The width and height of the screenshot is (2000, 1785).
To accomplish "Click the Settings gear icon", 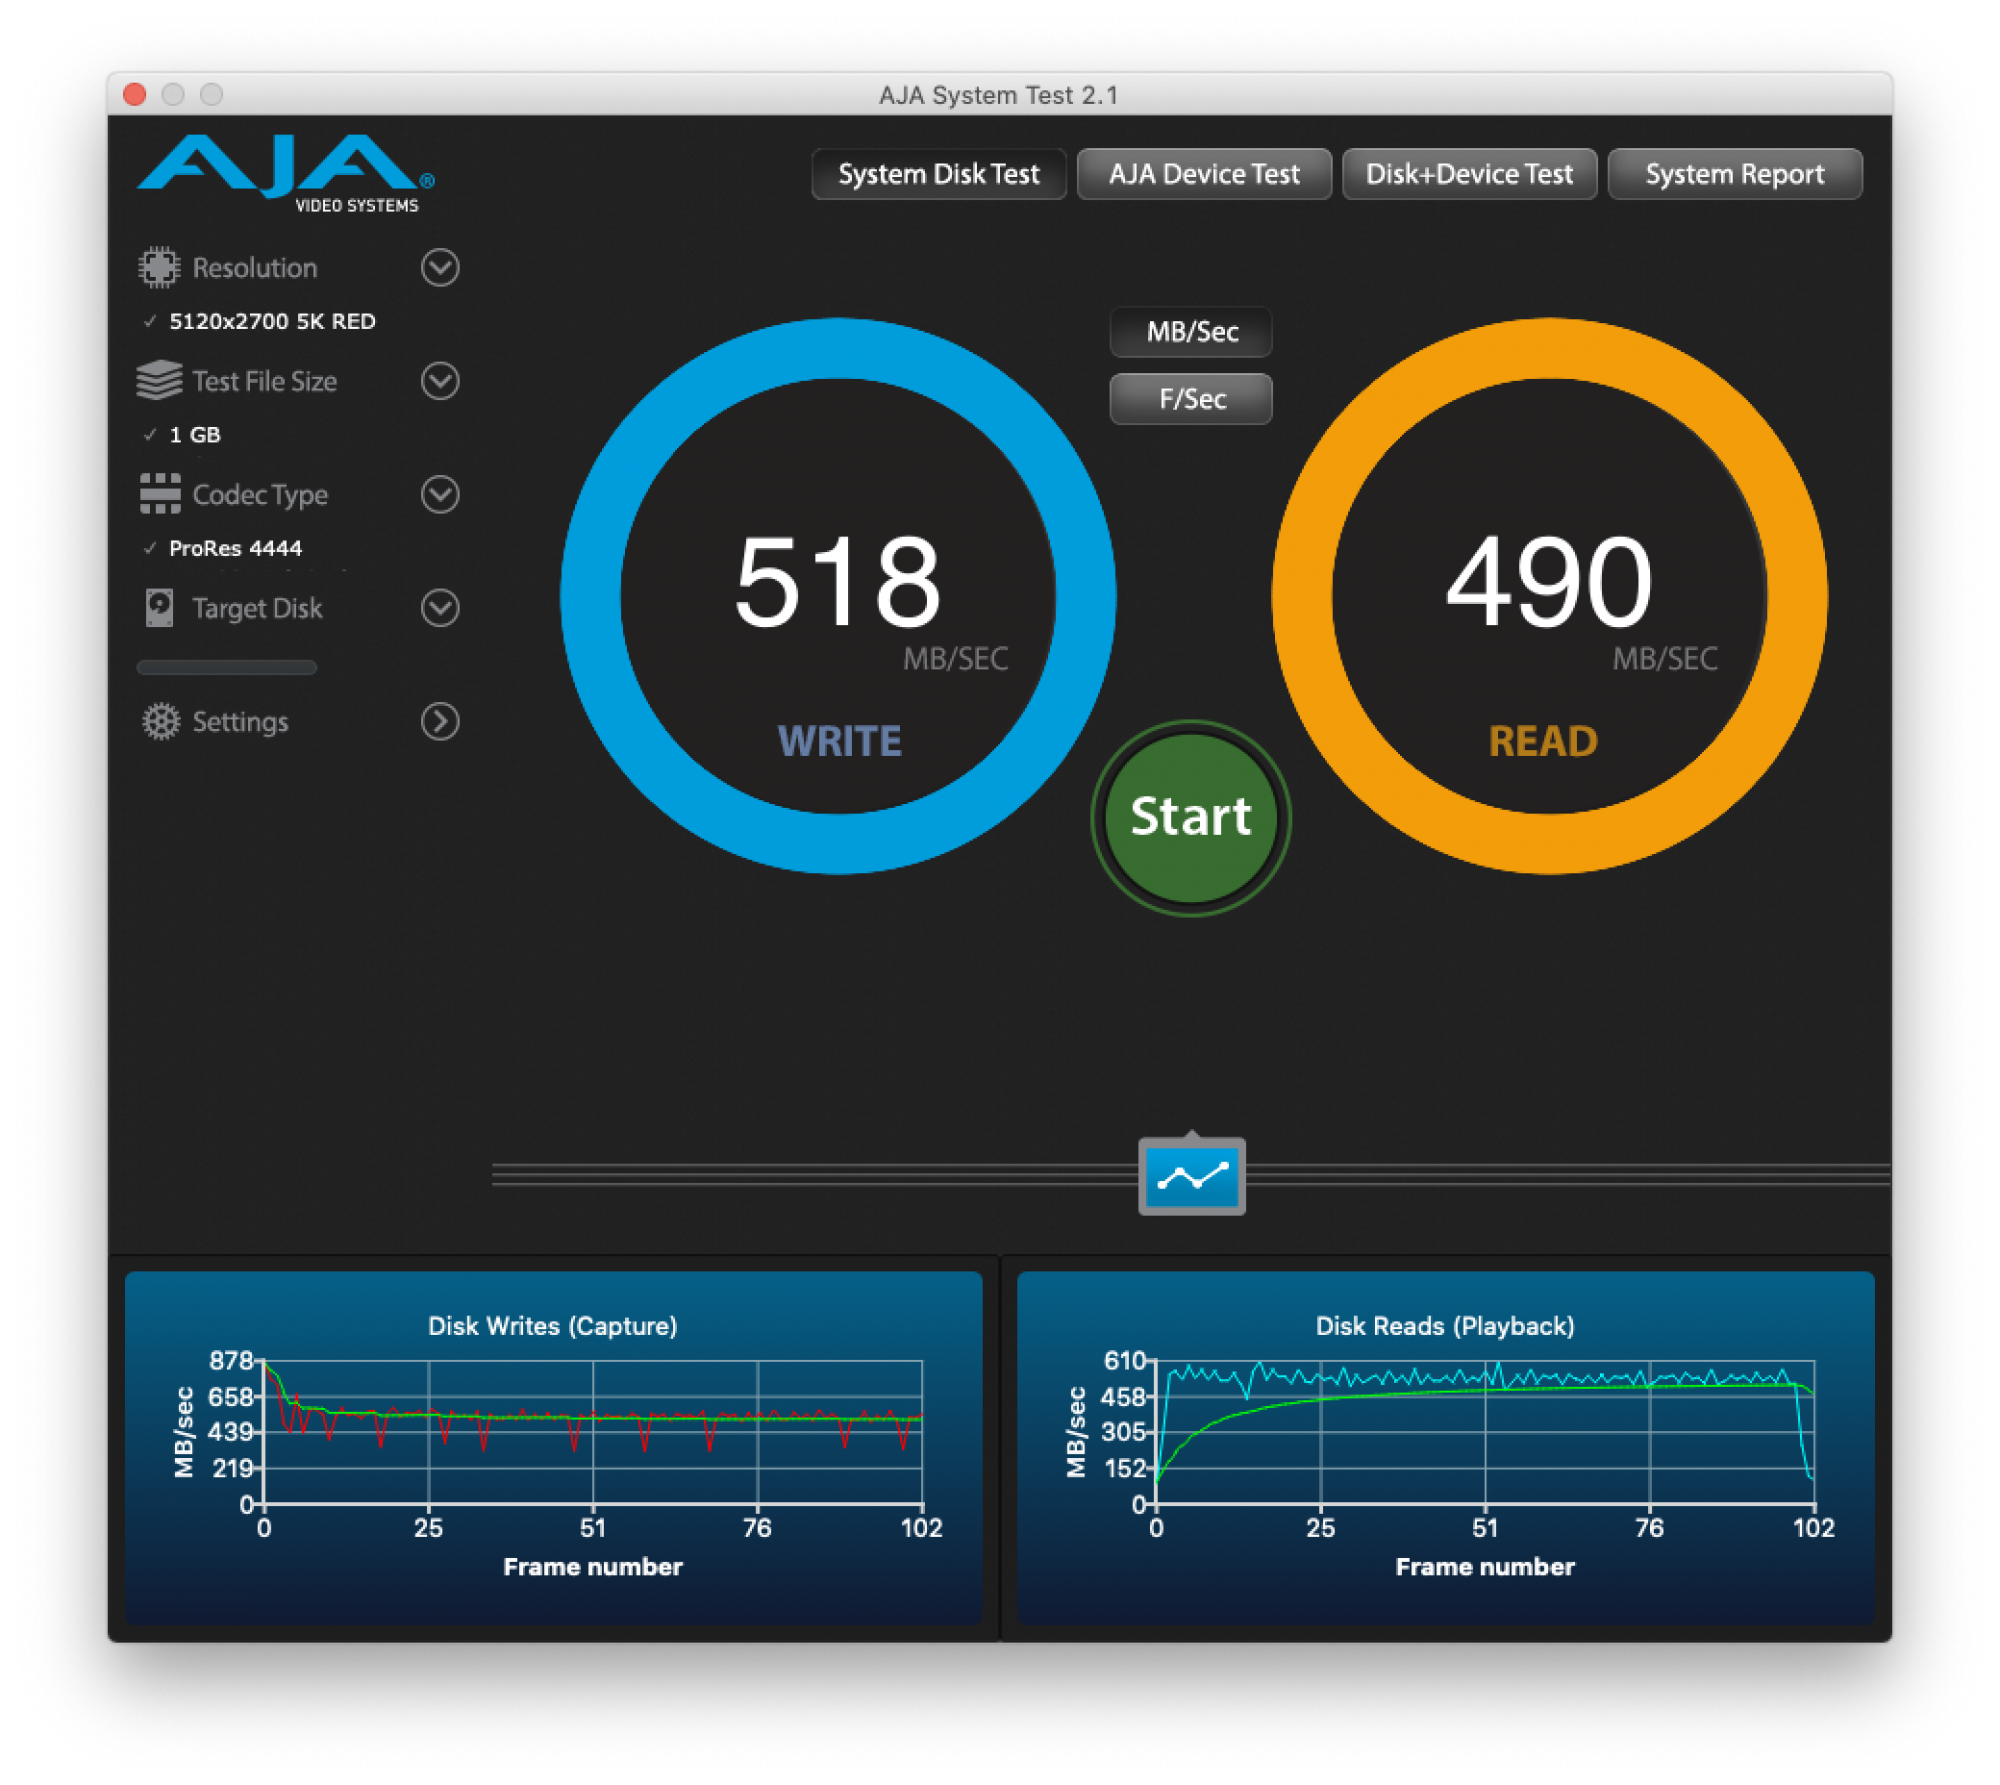I will click(160, 722).
